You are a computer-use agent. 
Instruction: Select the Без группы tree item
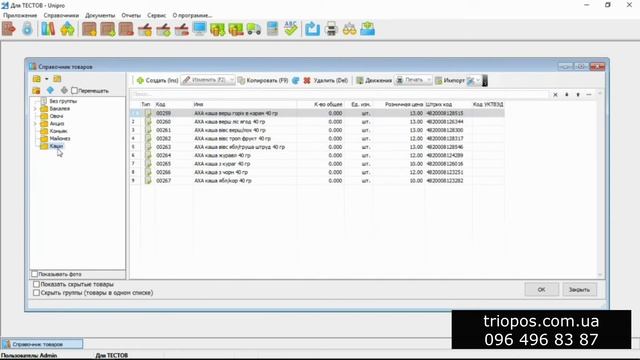63,101
